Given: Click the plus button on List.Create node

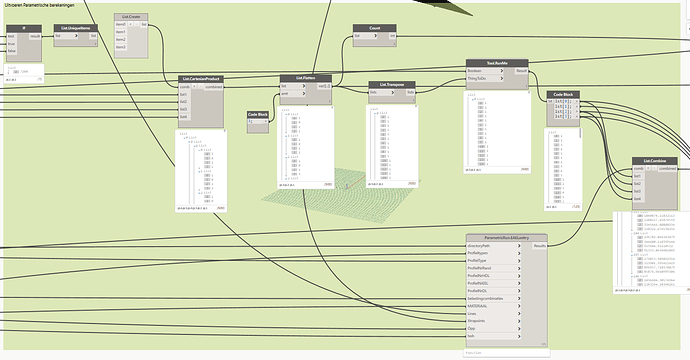Looking at the screenshot, I should [x=131, y=25].
